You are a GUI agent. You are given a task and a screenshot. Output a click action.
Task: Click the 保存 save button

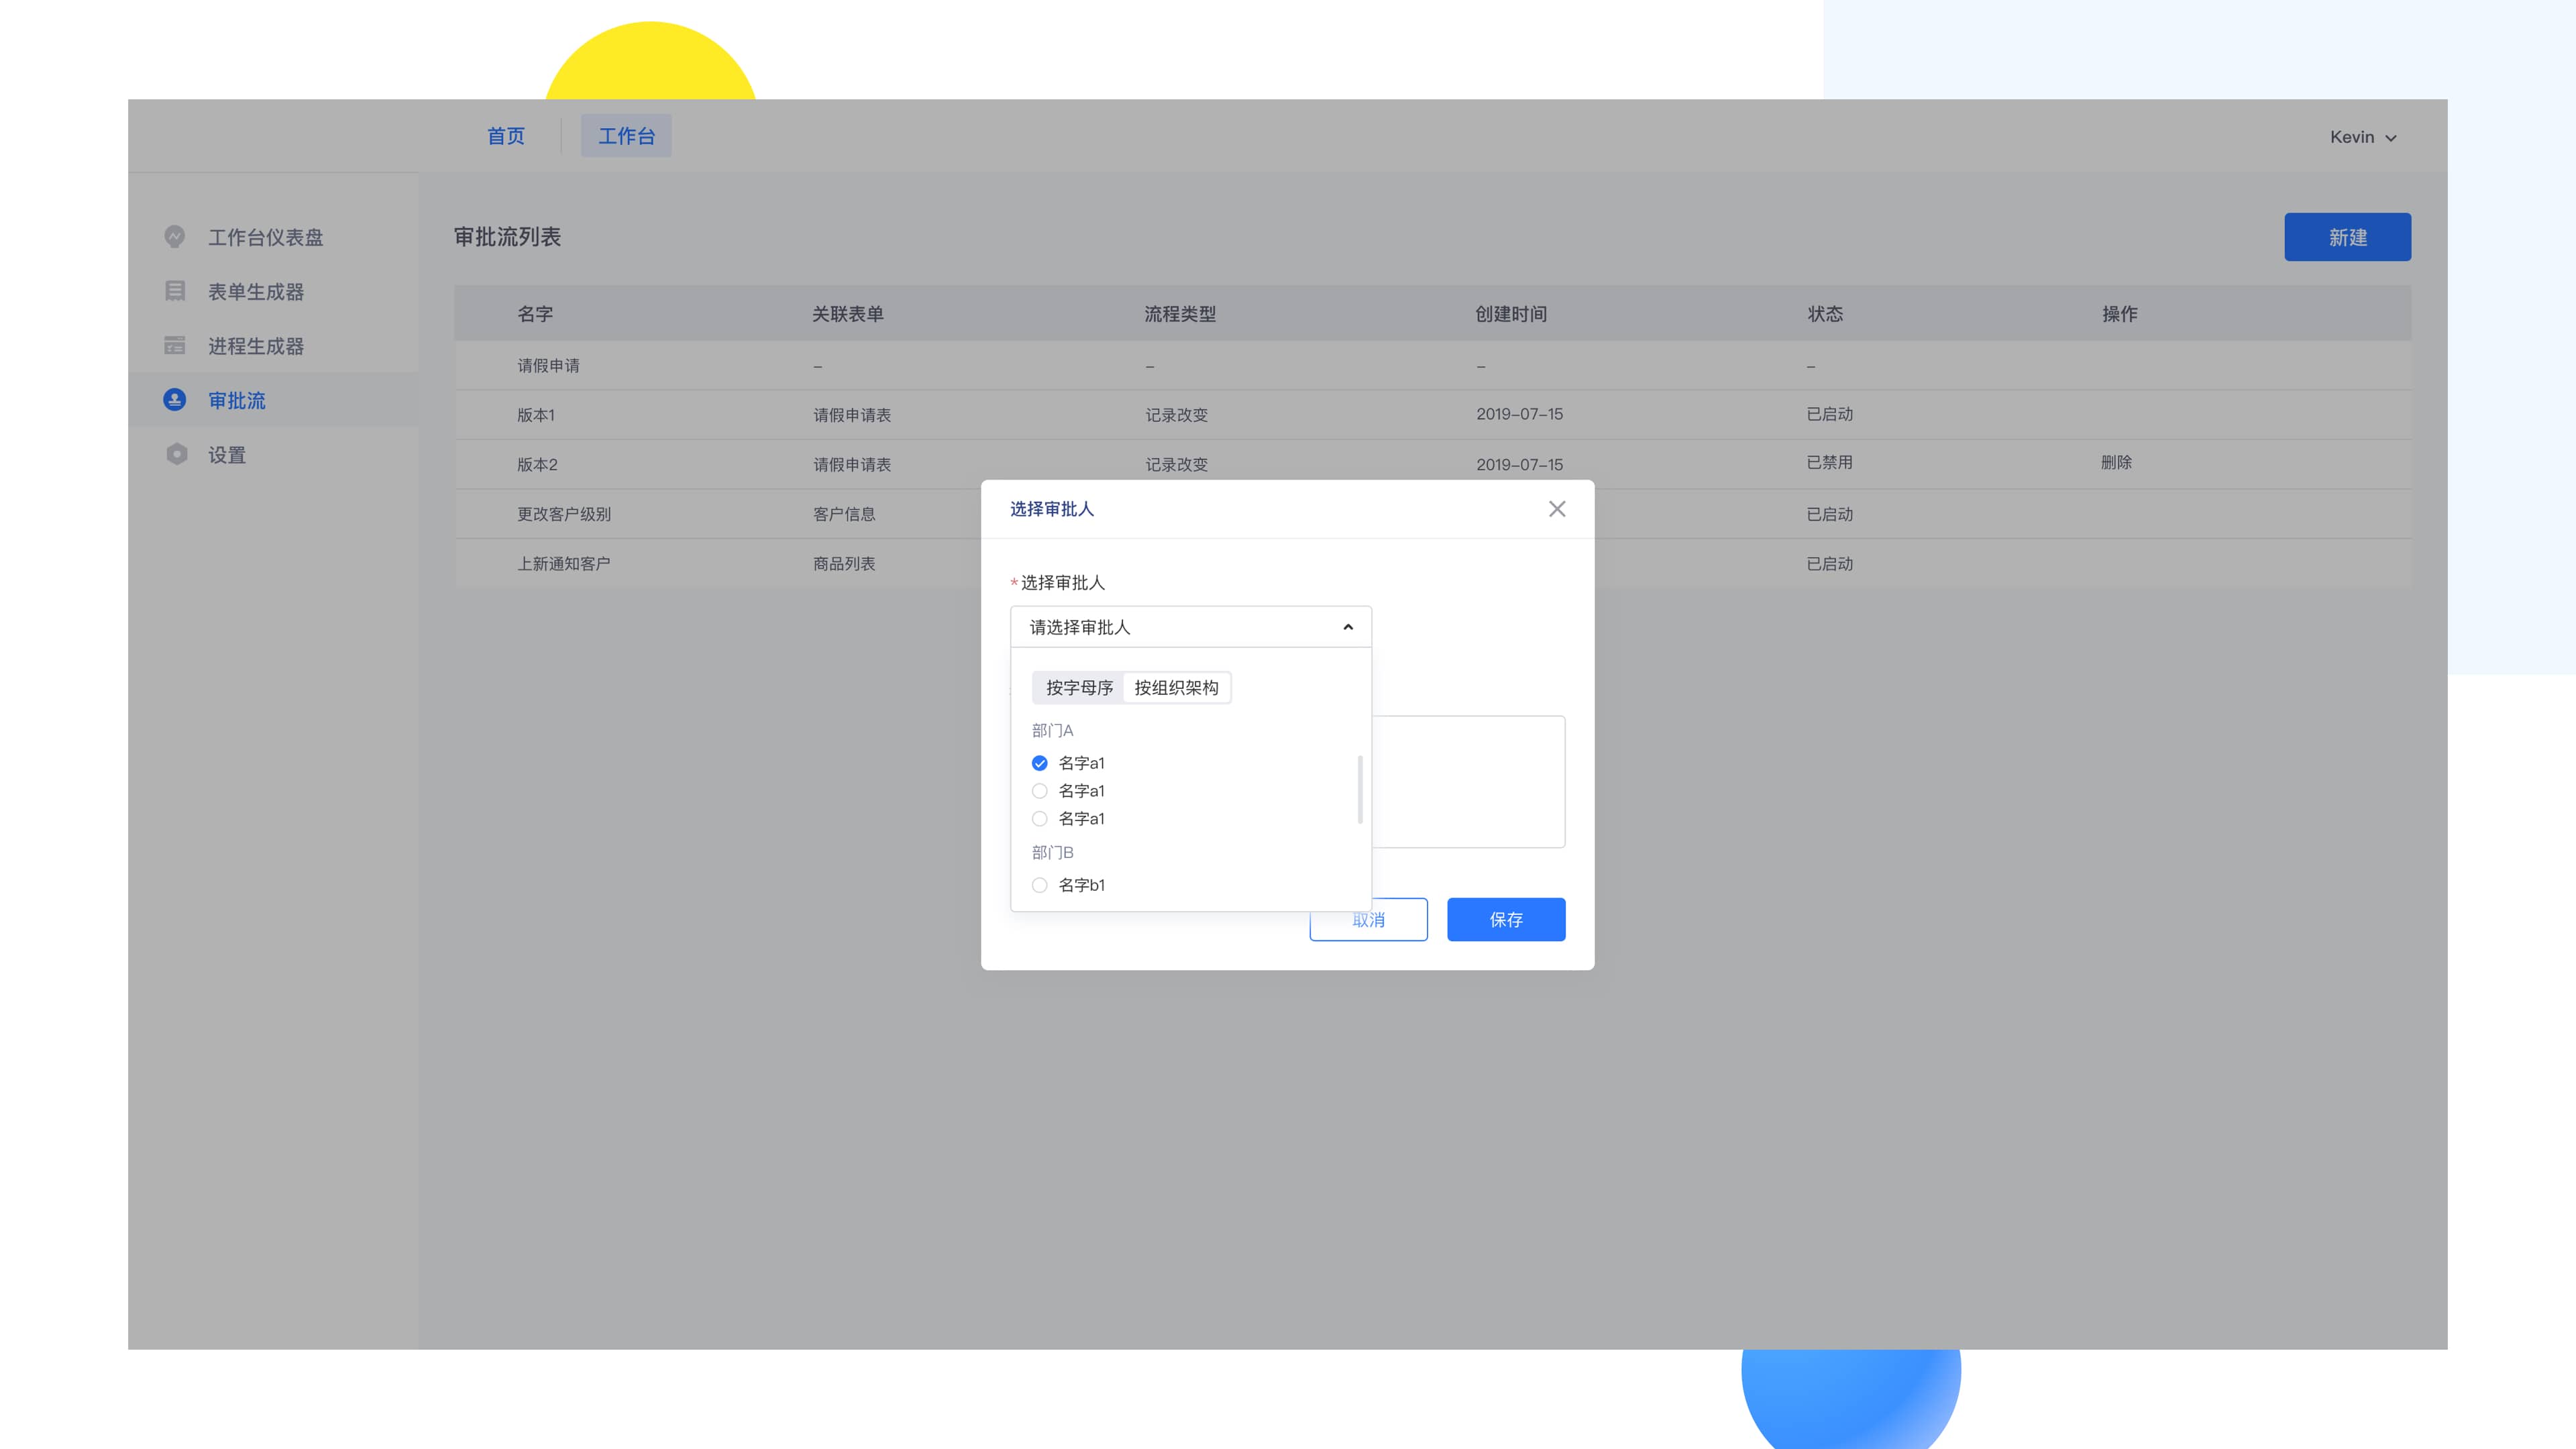click(1506, 920)
